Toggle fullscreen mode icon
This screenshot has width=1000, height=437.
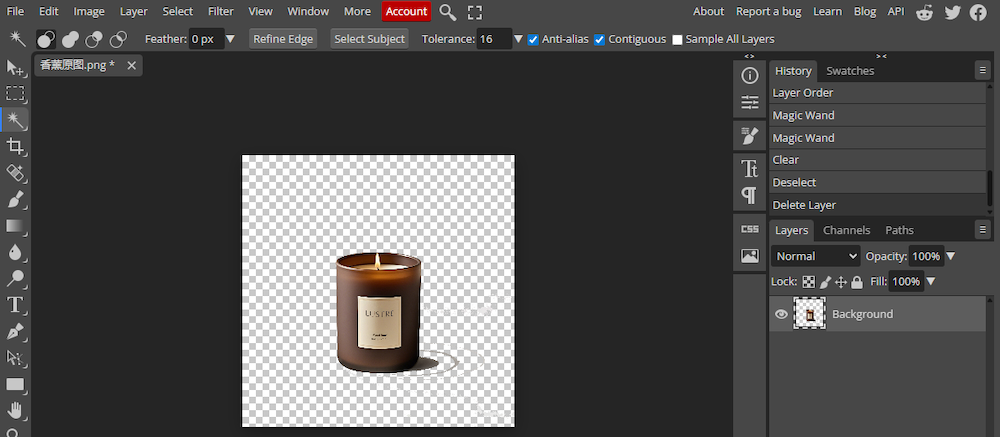(475, 11)
